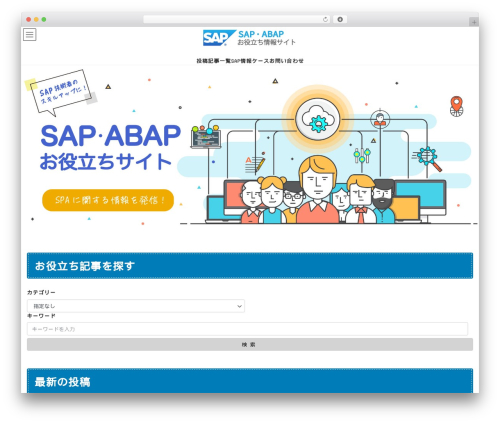Focus the キーワード input field
500x423 pixels.
tap(247, 329)
